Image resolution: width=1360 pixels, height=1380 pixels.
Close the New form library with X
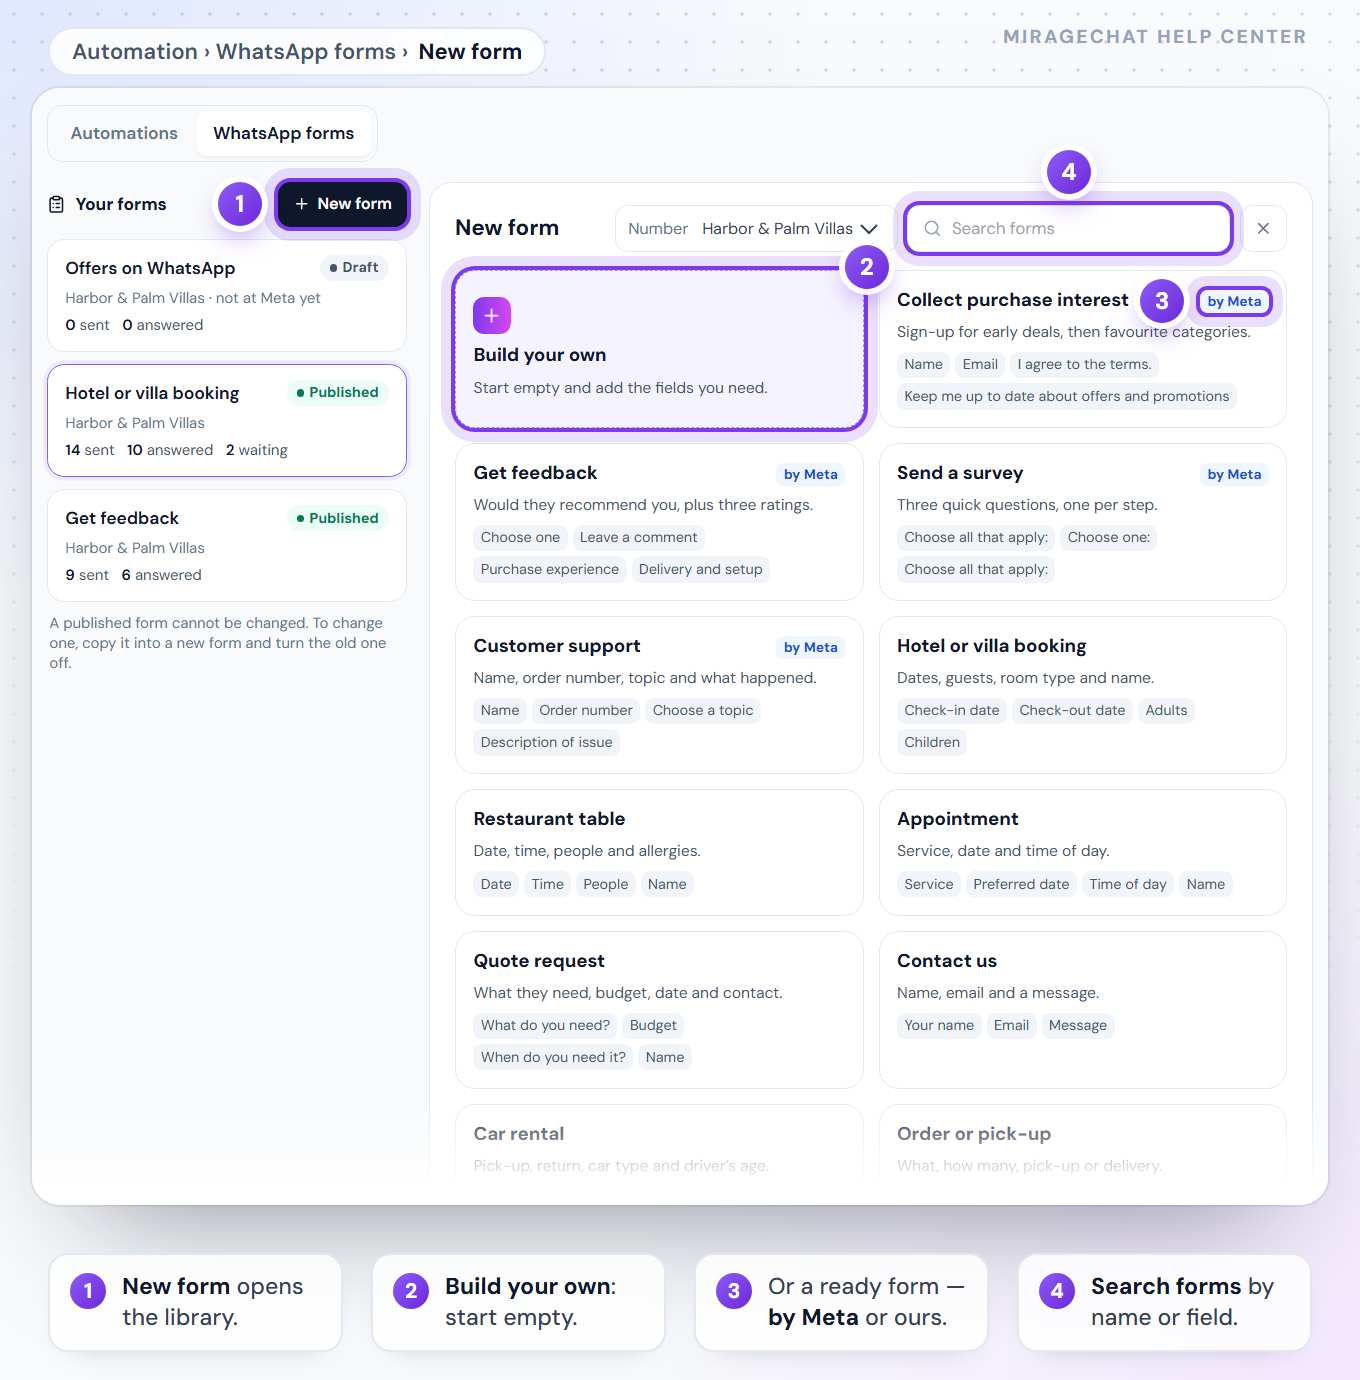(1263, 228)
